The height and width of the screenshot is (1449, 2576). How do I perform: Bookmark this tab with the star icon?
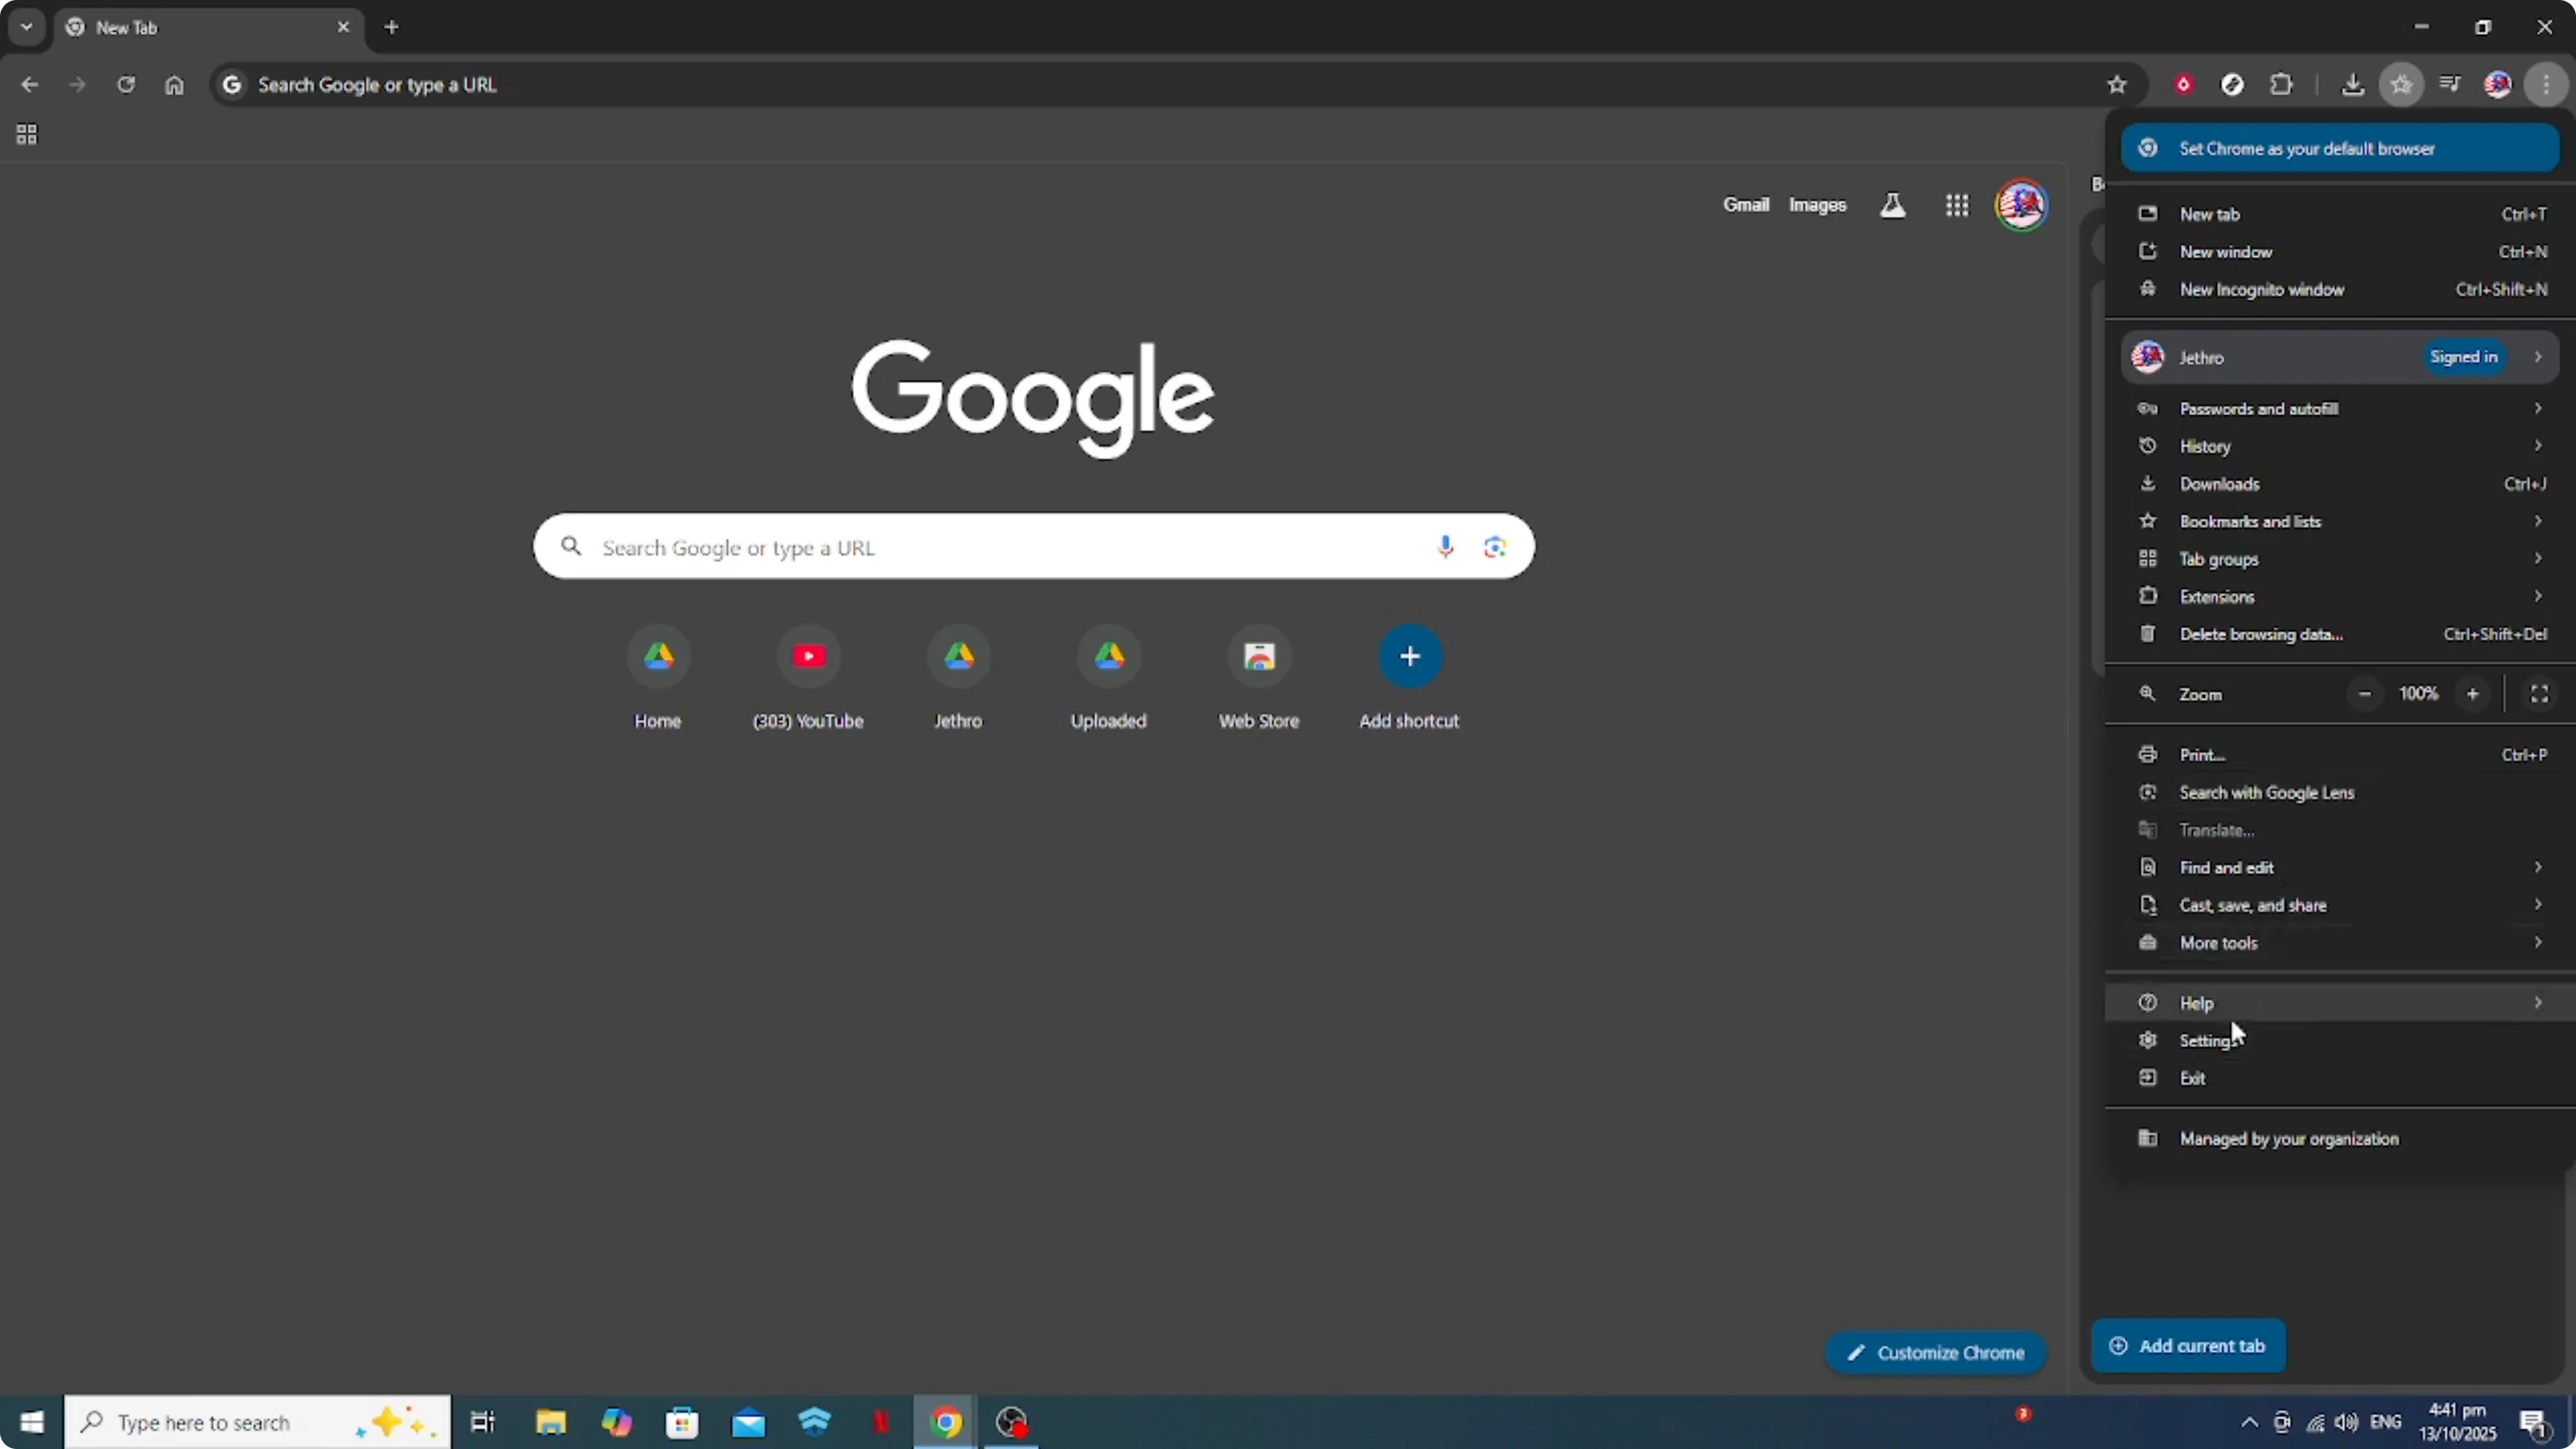[x=2117, y=85]
